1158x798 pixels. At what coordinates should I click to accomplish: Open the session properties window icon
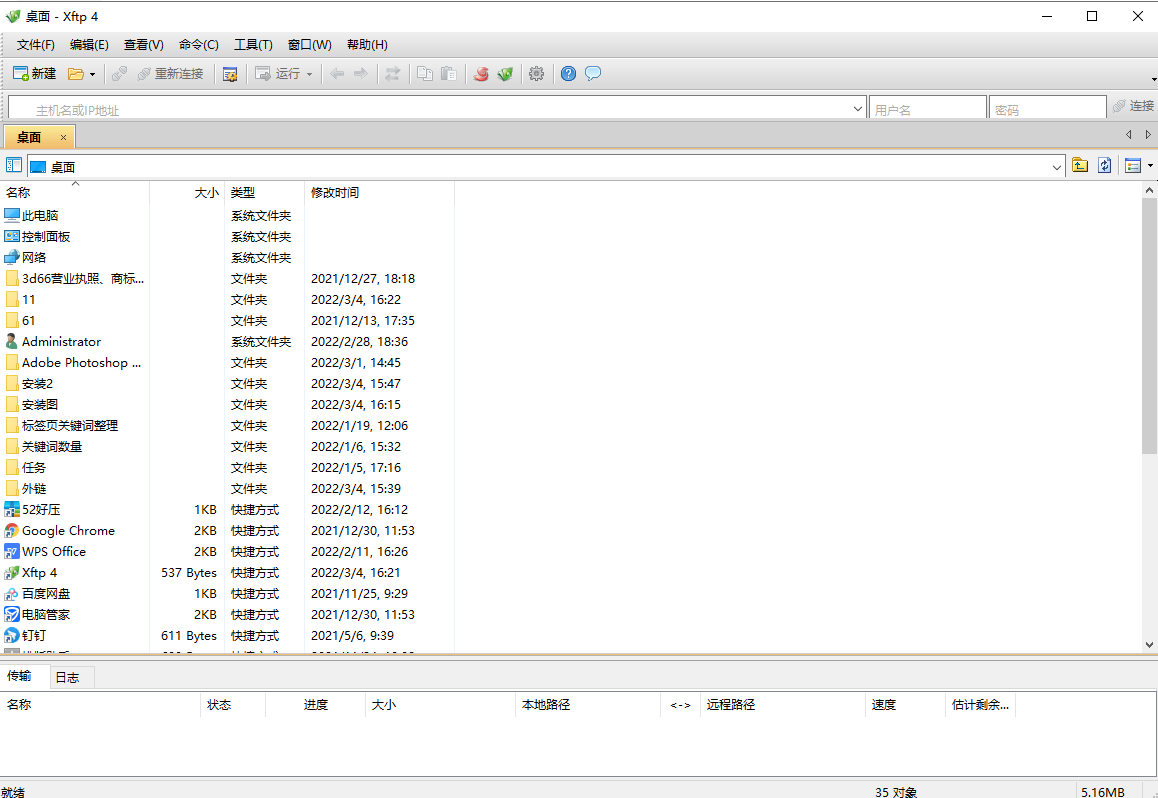[230, 74]
